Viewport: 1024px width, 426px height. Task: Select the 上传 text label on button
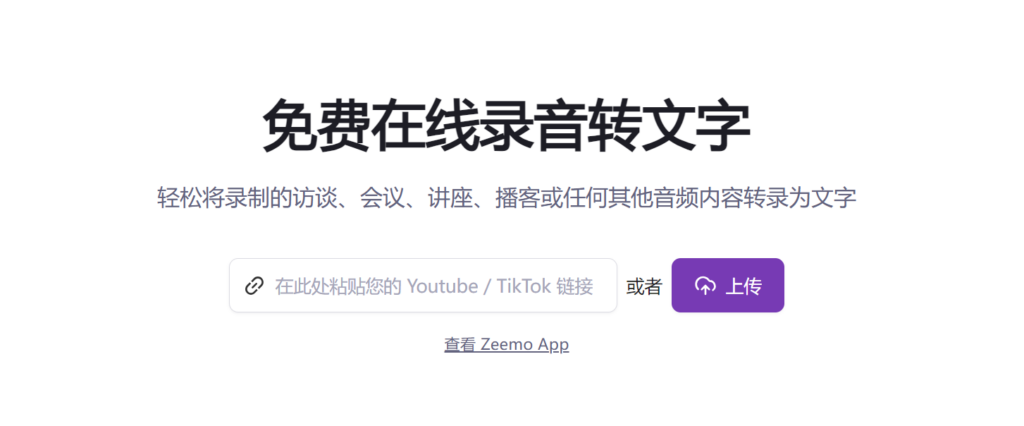pyautogui.click(x=743, y=286)
